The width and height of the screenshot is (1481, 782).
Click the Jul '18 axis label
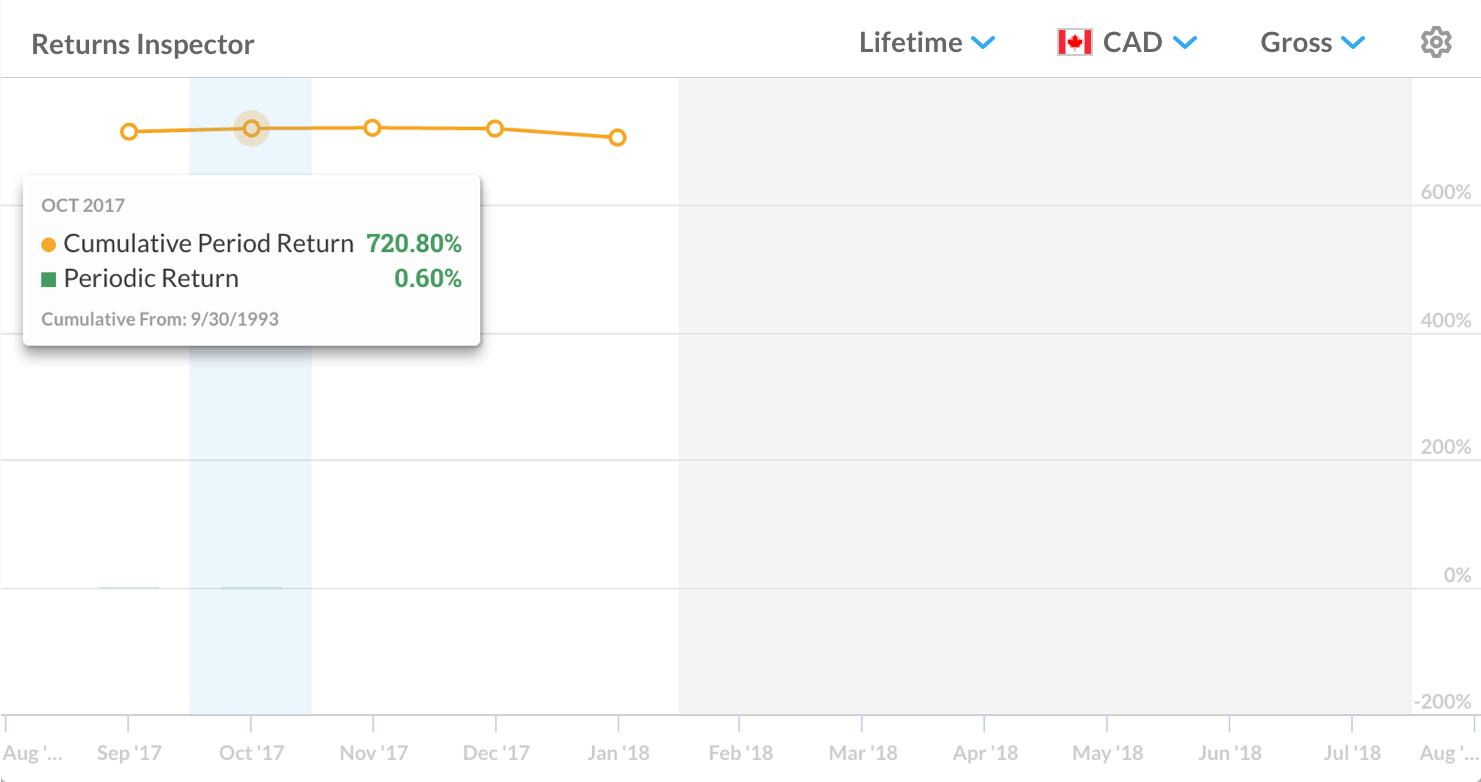point(1351,753)
